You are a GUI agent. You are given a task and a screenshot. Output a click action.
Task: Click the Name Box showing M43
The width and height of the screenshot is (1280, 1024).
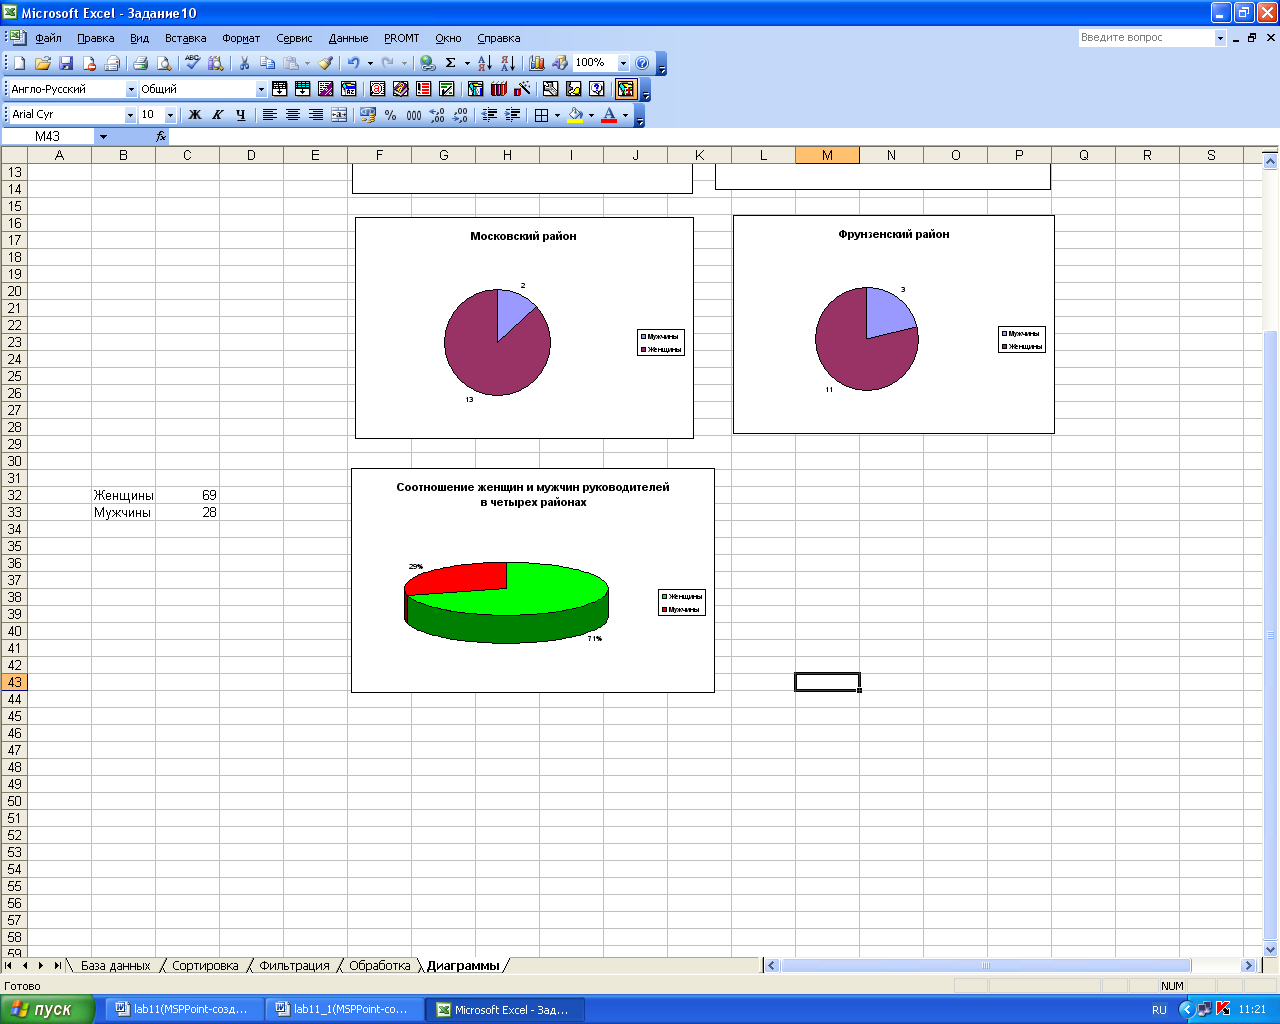click(48, 137)
